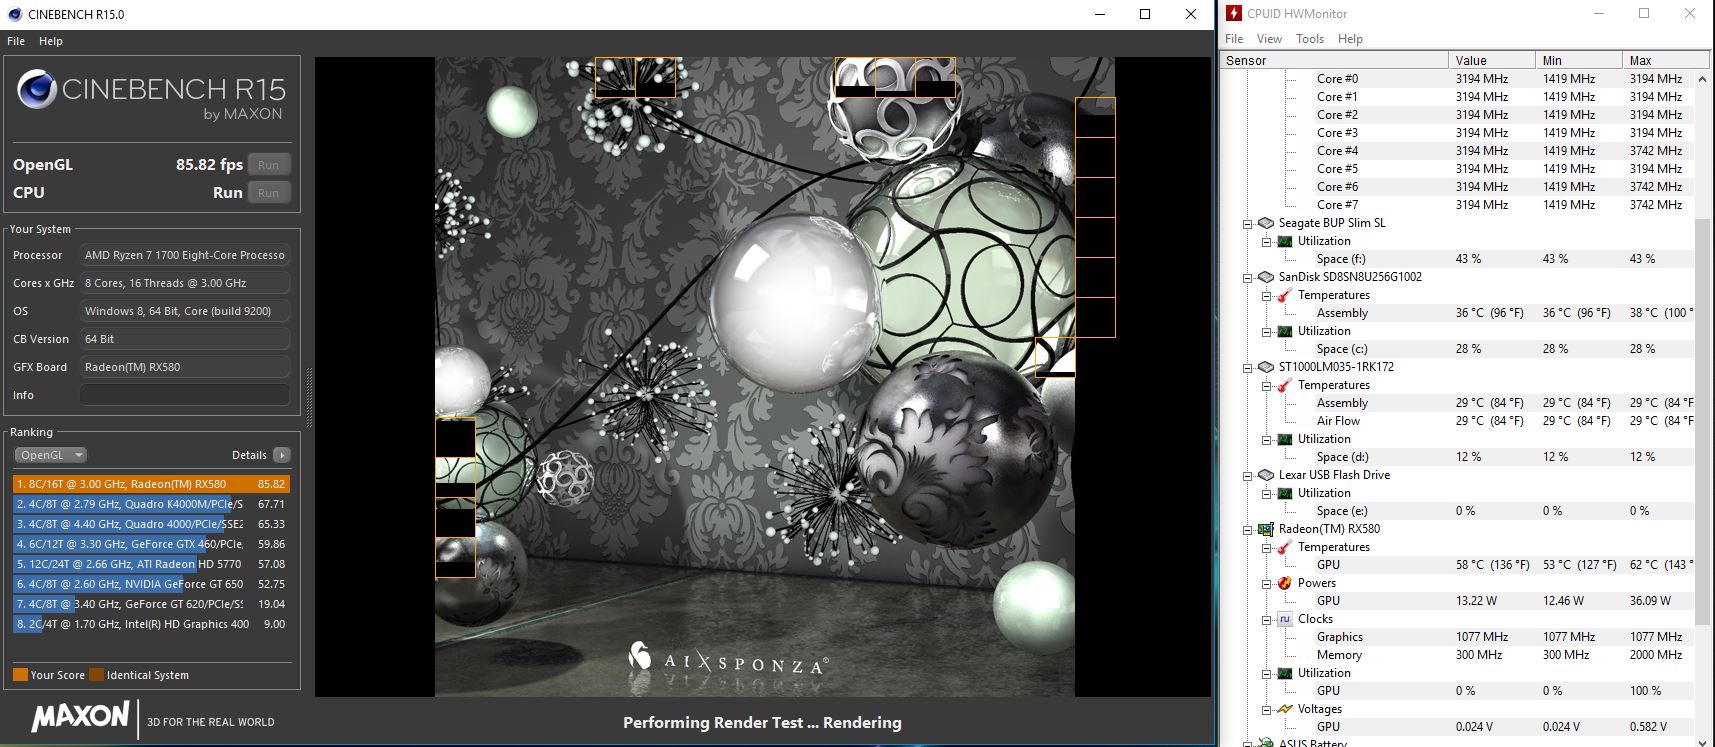Click the Lexar USB Flash Drive icon
The image size is (1715, 747).
1266,475
